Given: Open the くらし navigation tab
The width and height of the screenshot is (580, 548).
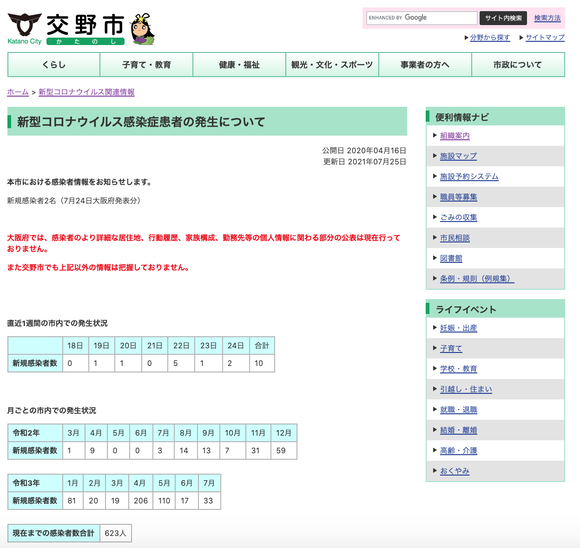Looking at the screenshot, I should coord(54,65).
